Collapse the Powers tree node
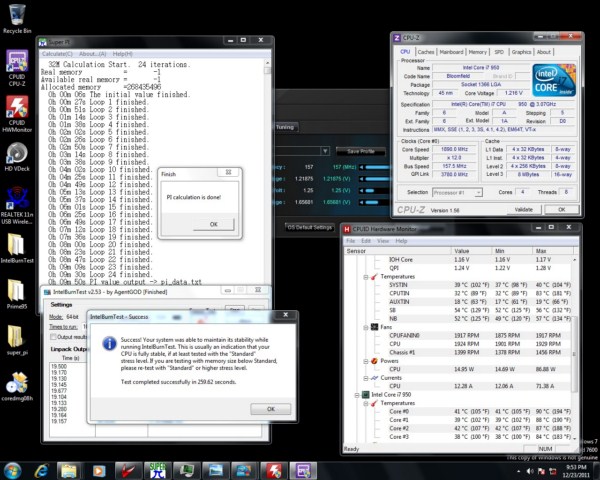Screen dimensions: 600x480 [366, 361]
